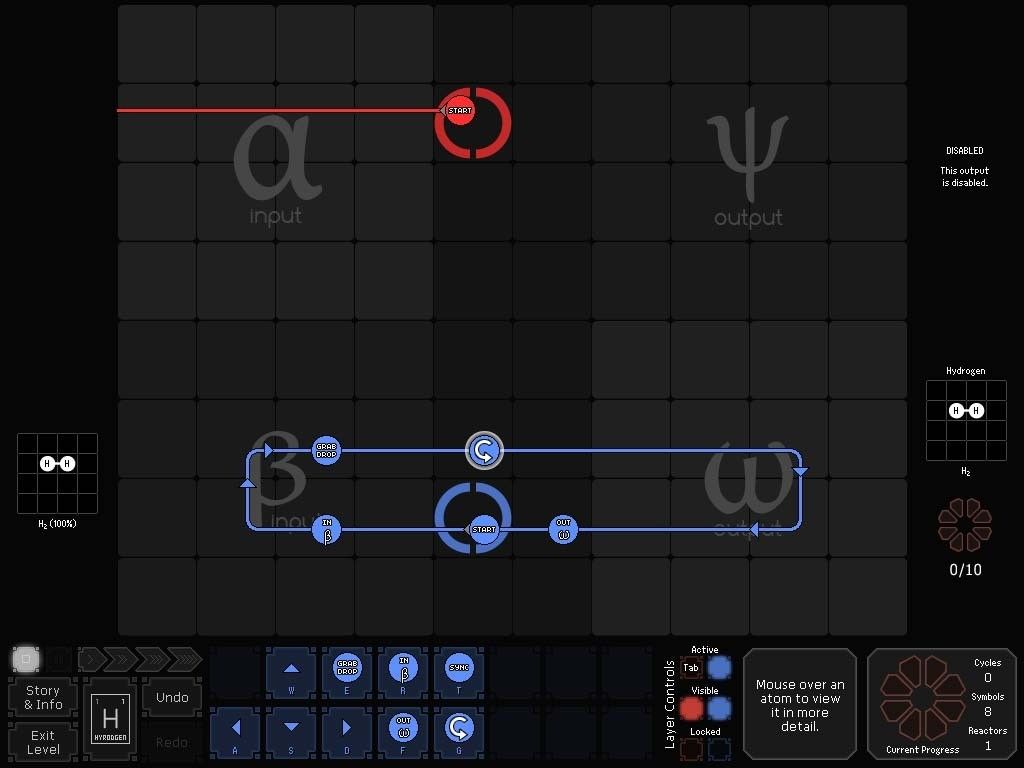Viewport: 1024px width, 768px height.
Task: Toggle visibility of the blue layer
Action: [x=719, y=708]
